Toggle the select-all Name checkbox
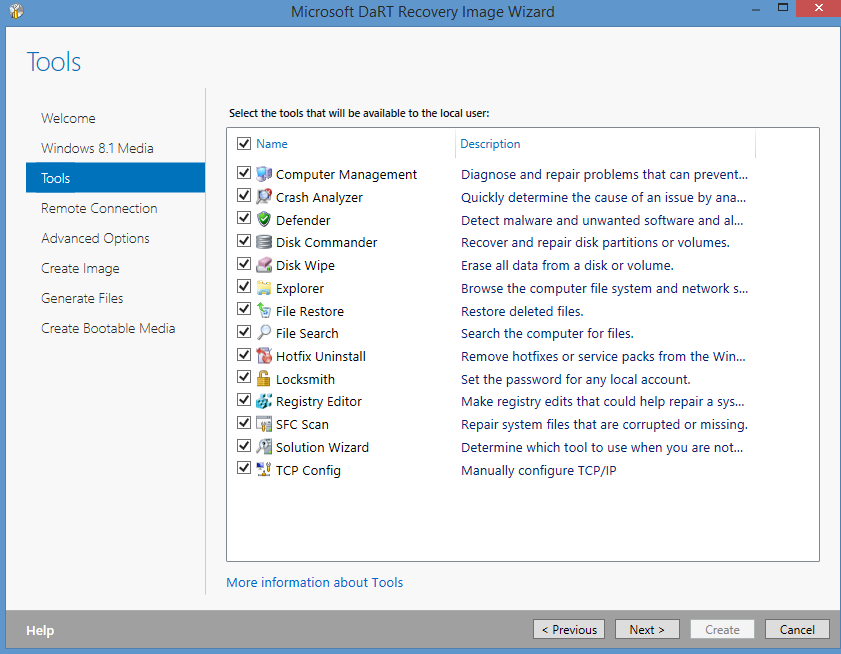Viewport: 841px width, 654px height. [x=244, y=143]
